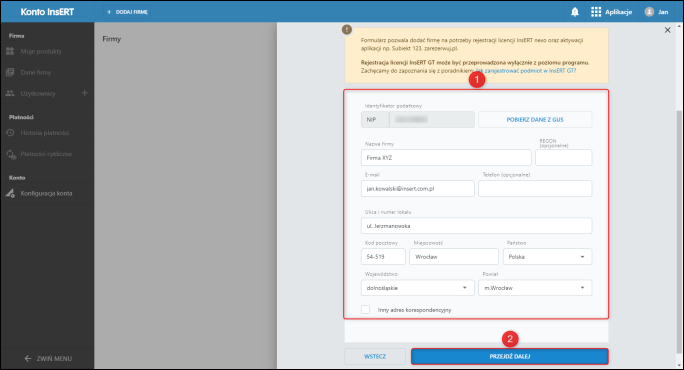The width and height of the screenshot is (684, 370).
Task: Open notifications bell icon
Action: pos(575,12)
